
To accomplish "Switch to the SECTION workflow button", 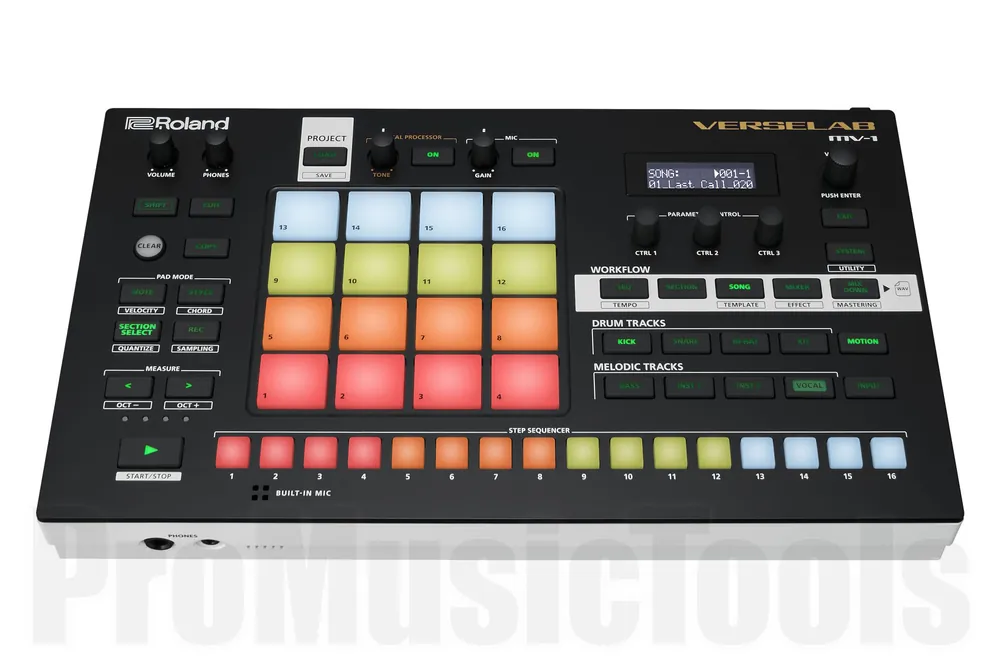I will coord(682,288).
